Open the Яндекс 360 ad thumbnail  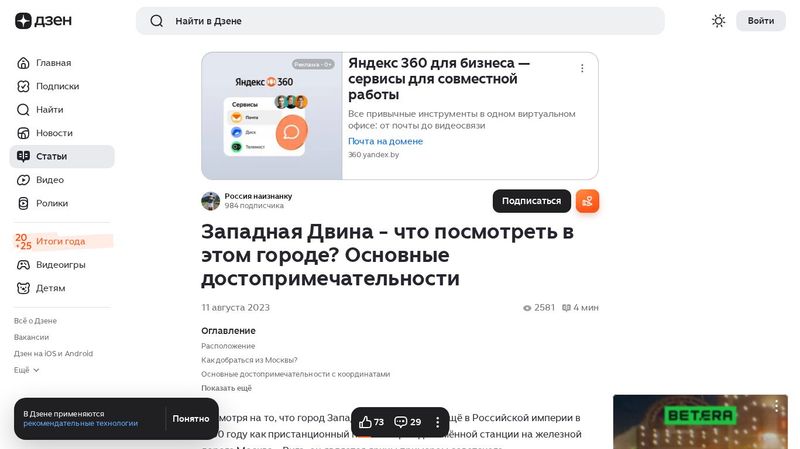(272, 116)
